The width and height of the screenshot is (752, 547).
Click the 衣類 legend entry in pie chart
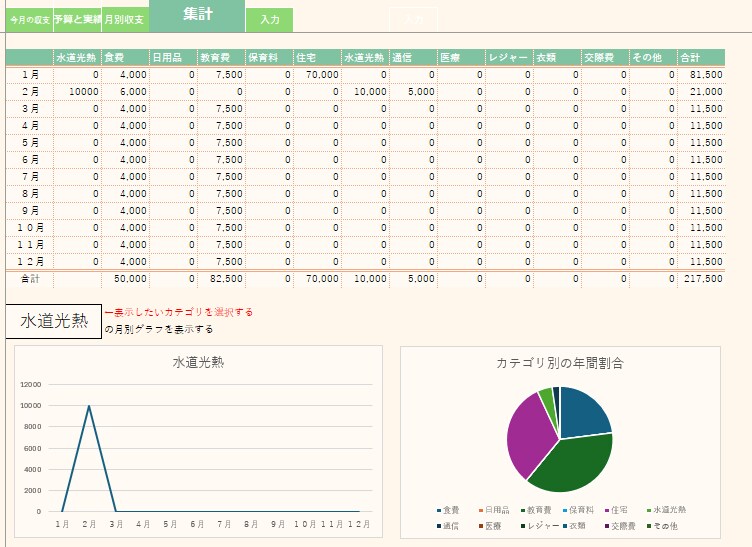tap(574, 526)
